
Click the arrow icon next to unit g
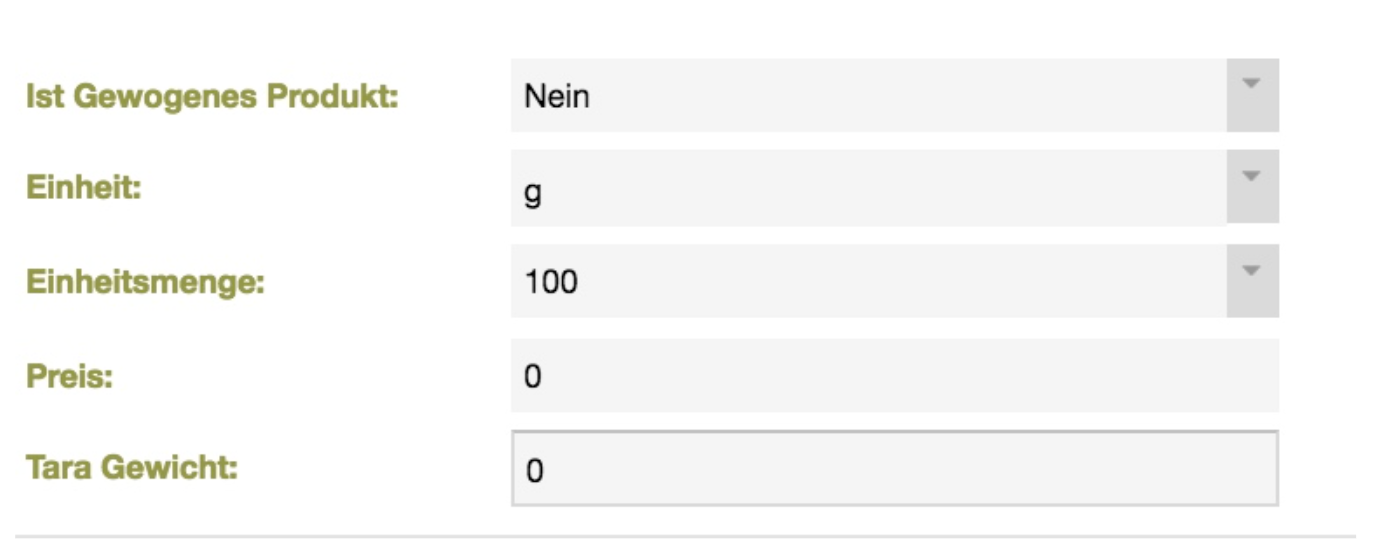(x=1252, y=187)
